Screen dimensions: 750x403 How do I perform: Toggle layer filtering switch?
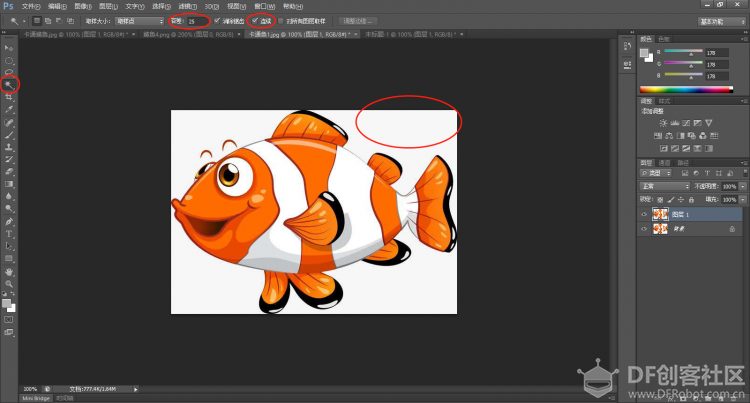tap(744, 173)
